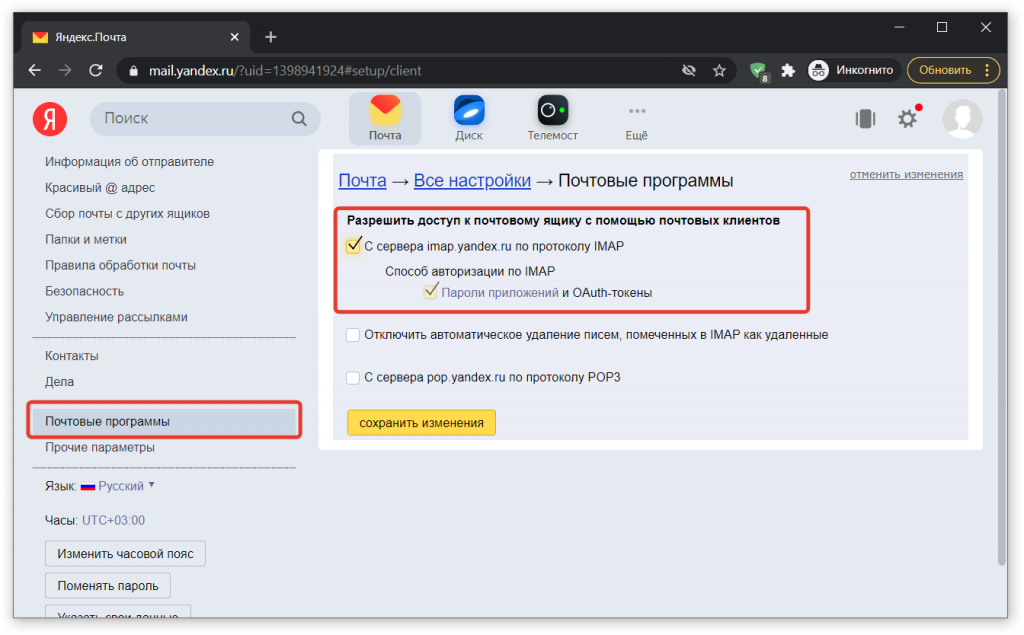1024x635 pixels.
Task: Check the disable automatic deletion of emails option
Action: [353, 335]
